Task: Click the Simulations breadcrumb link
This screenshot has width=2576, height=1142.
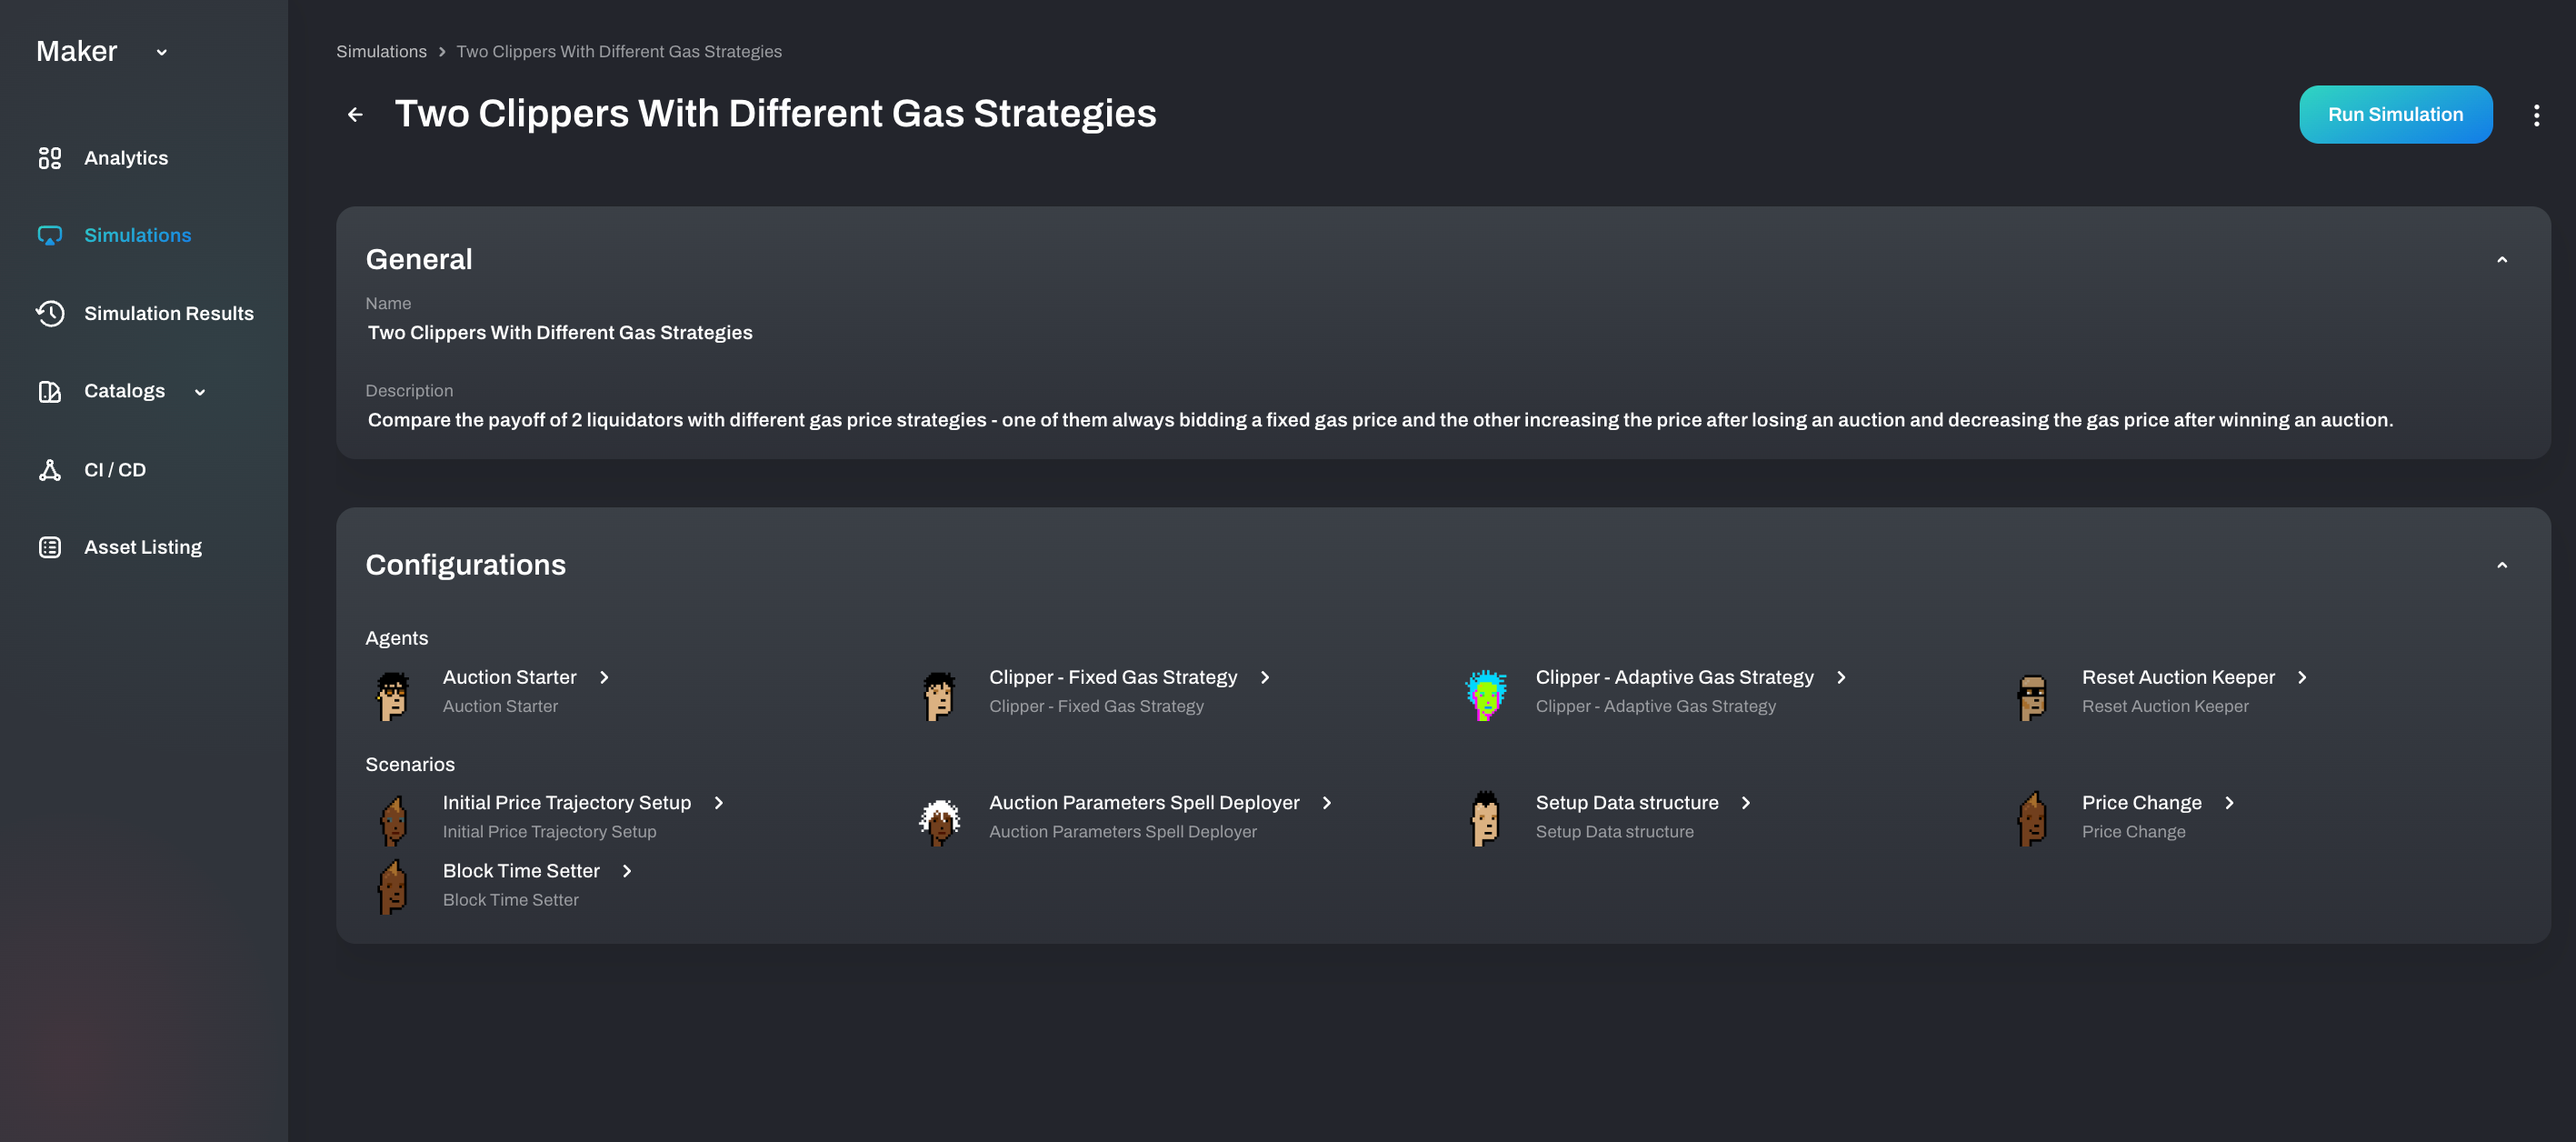Action: [x=381, y=52]
